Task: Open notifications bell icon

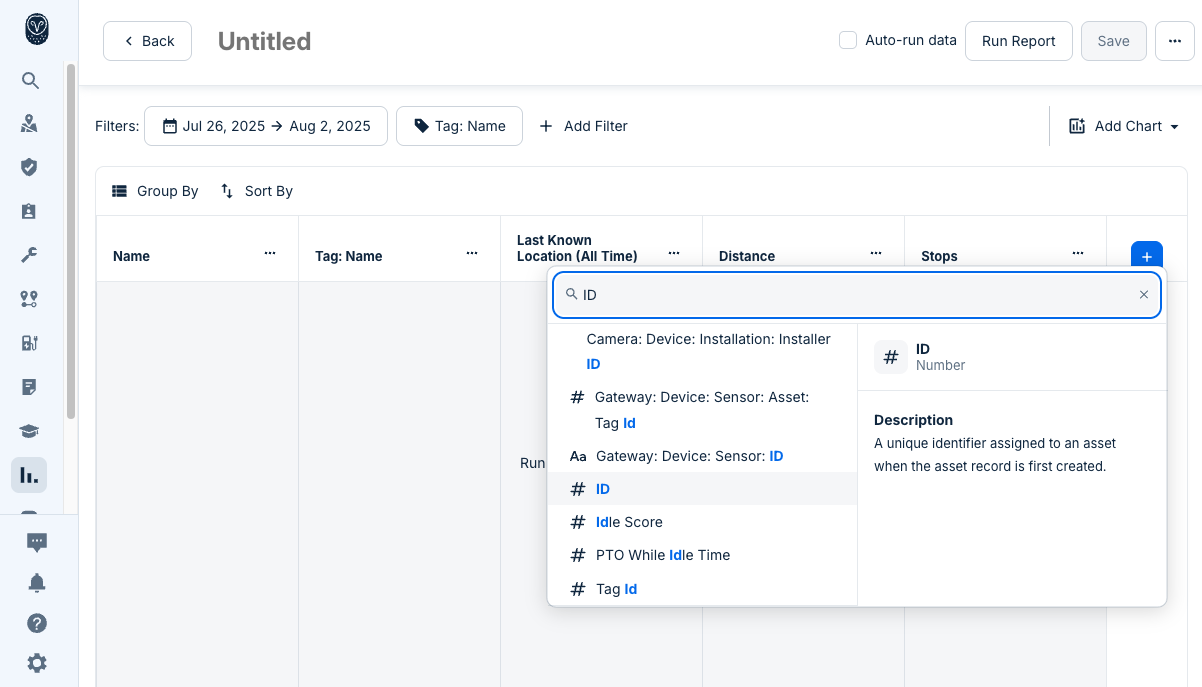Action: tap(37, 583)
